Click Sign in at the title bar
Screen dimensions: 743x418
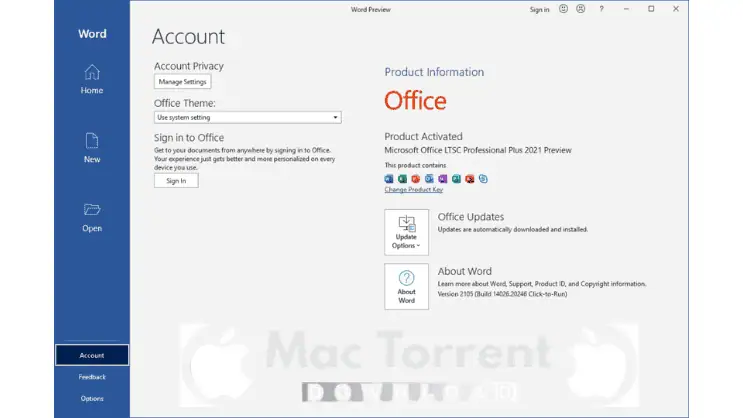pos(539,9)
